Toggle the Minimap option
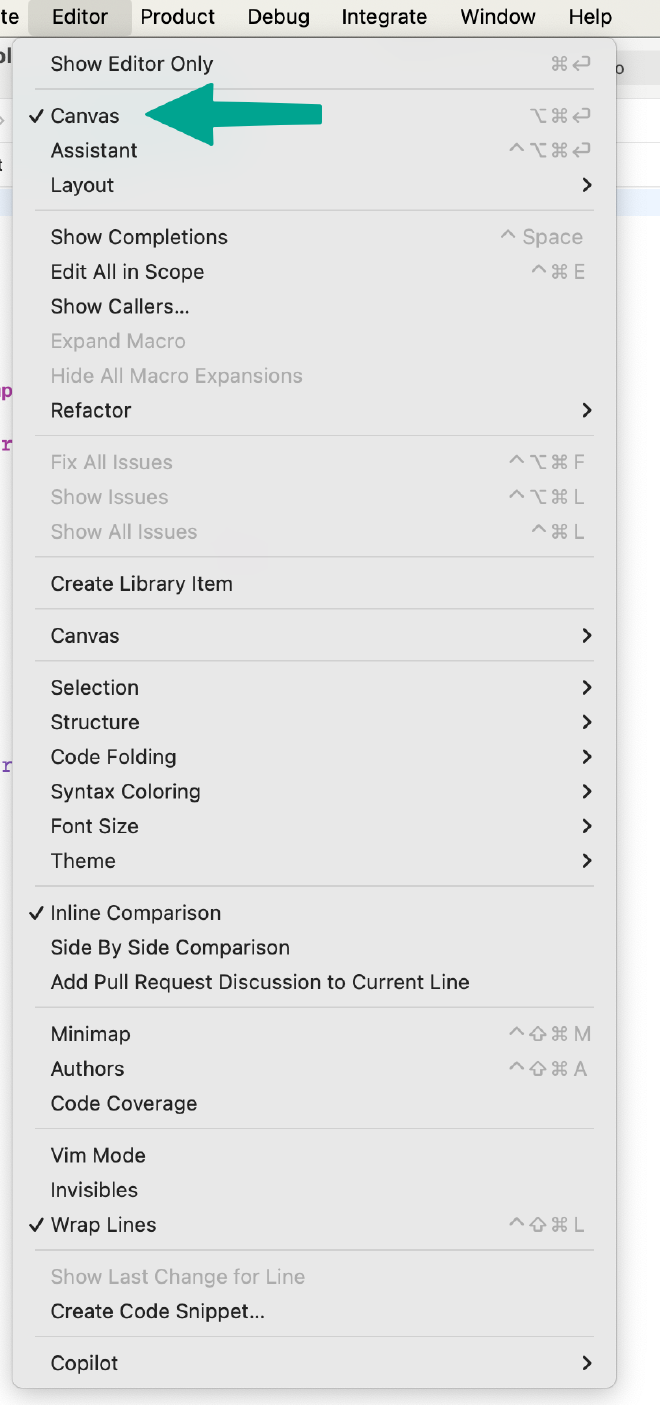660x1405 pixels. pyautogui.click(x=90, y=1034)
